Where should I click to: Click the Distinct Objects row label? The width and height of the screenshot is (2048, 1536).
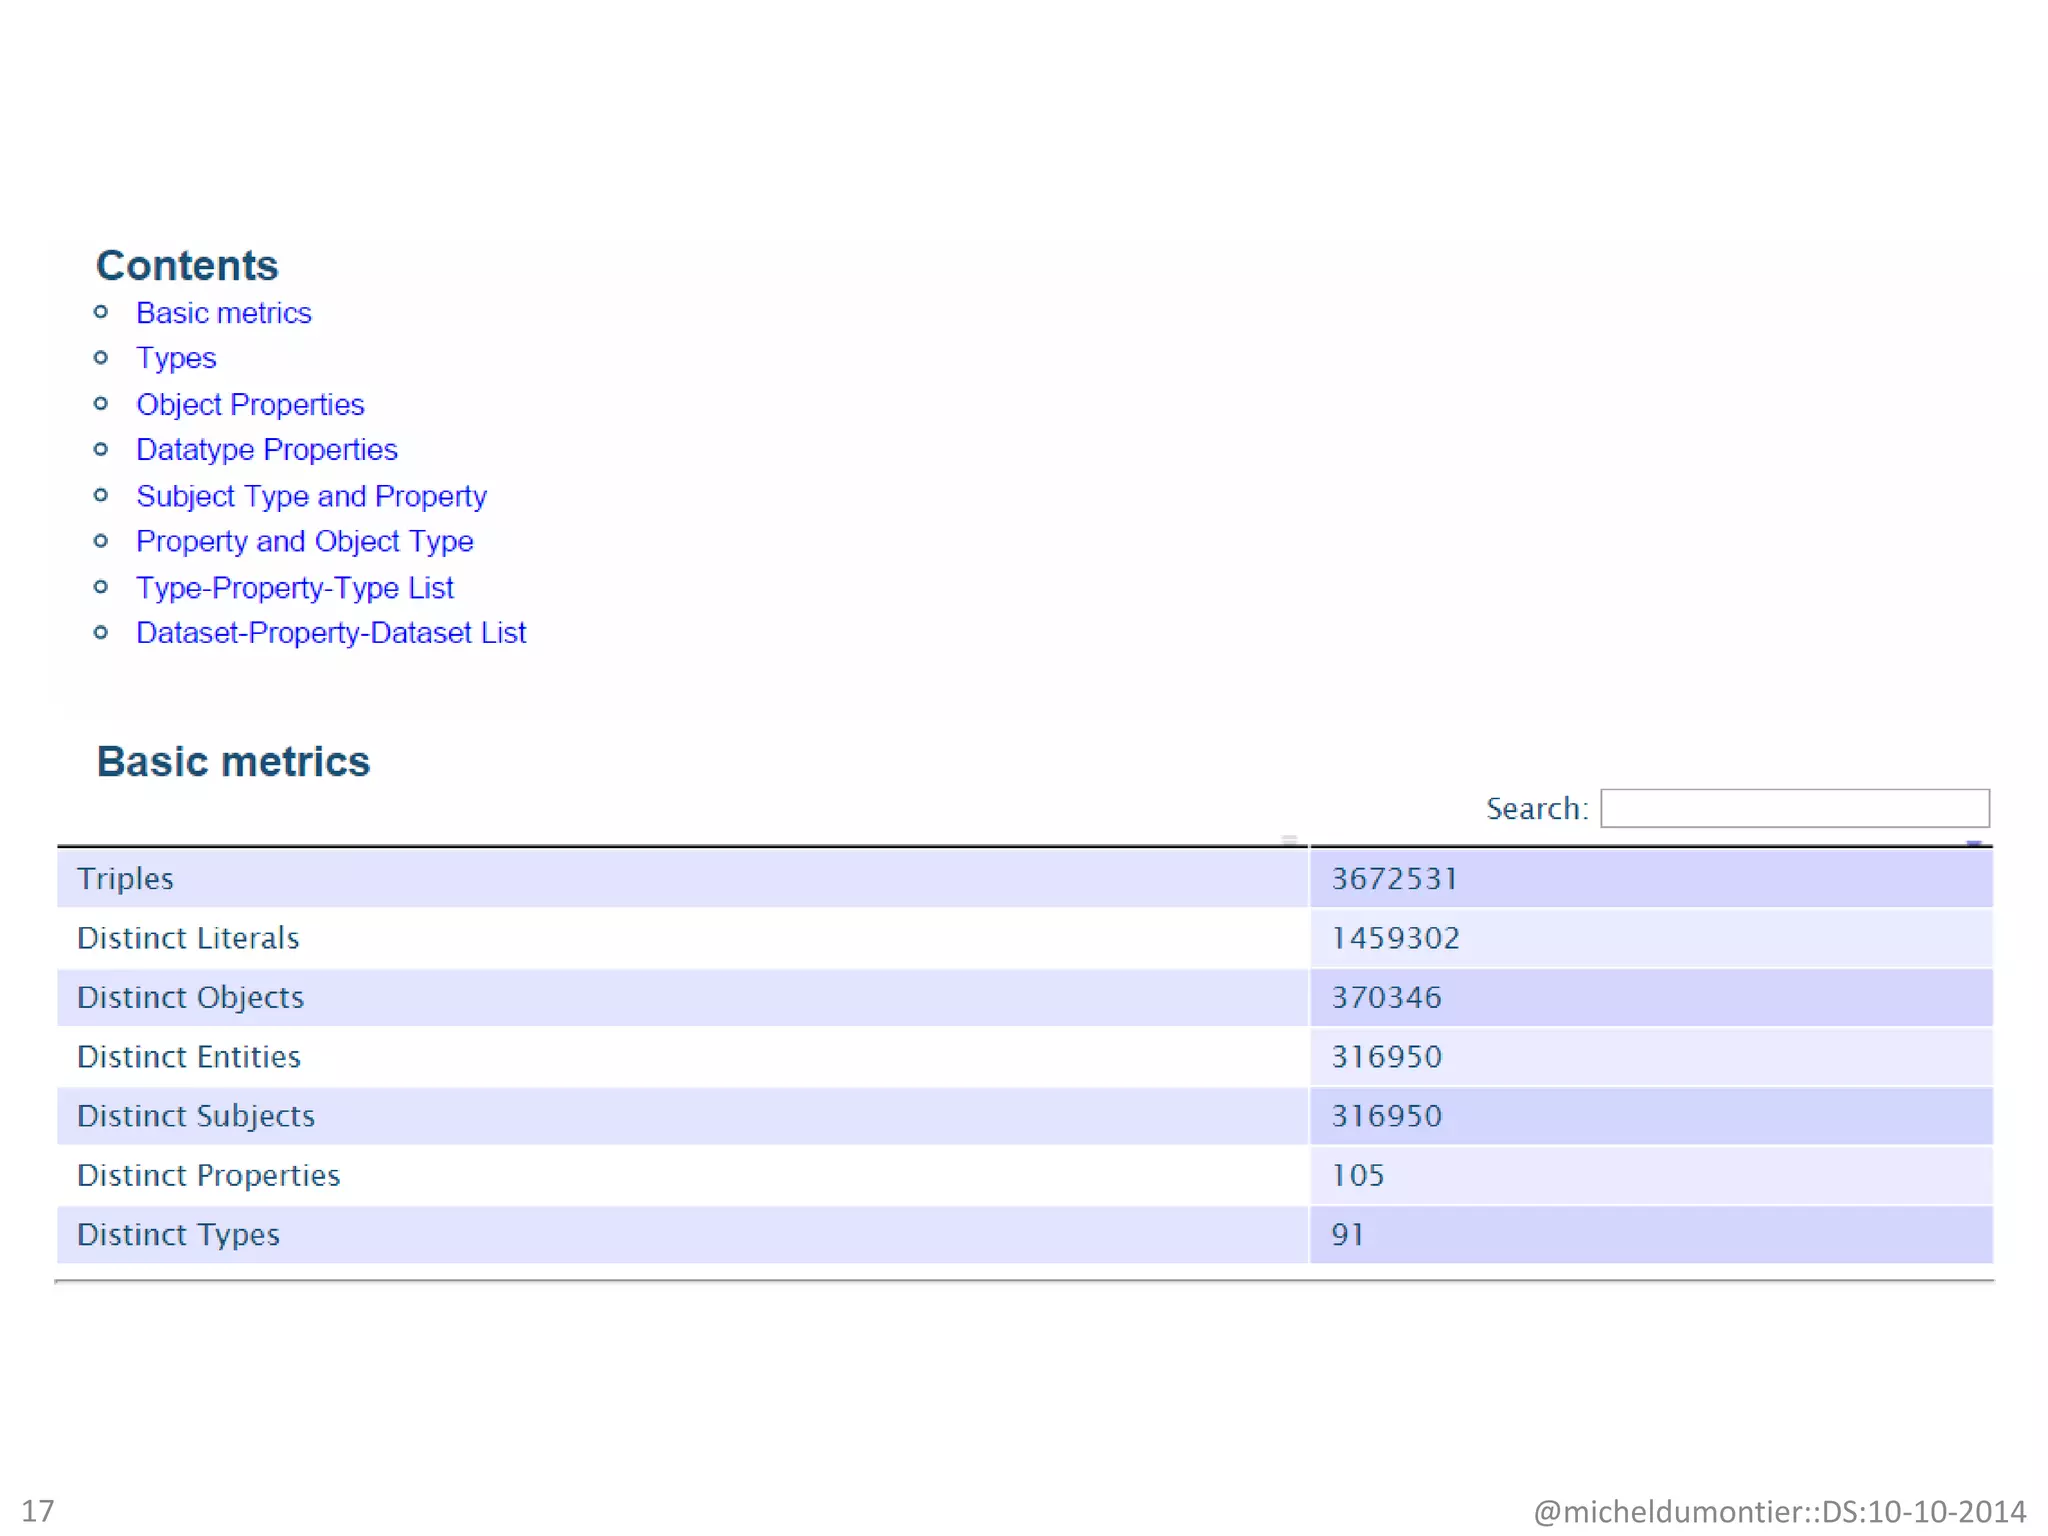pyautogui.click(x=190, y=997)
